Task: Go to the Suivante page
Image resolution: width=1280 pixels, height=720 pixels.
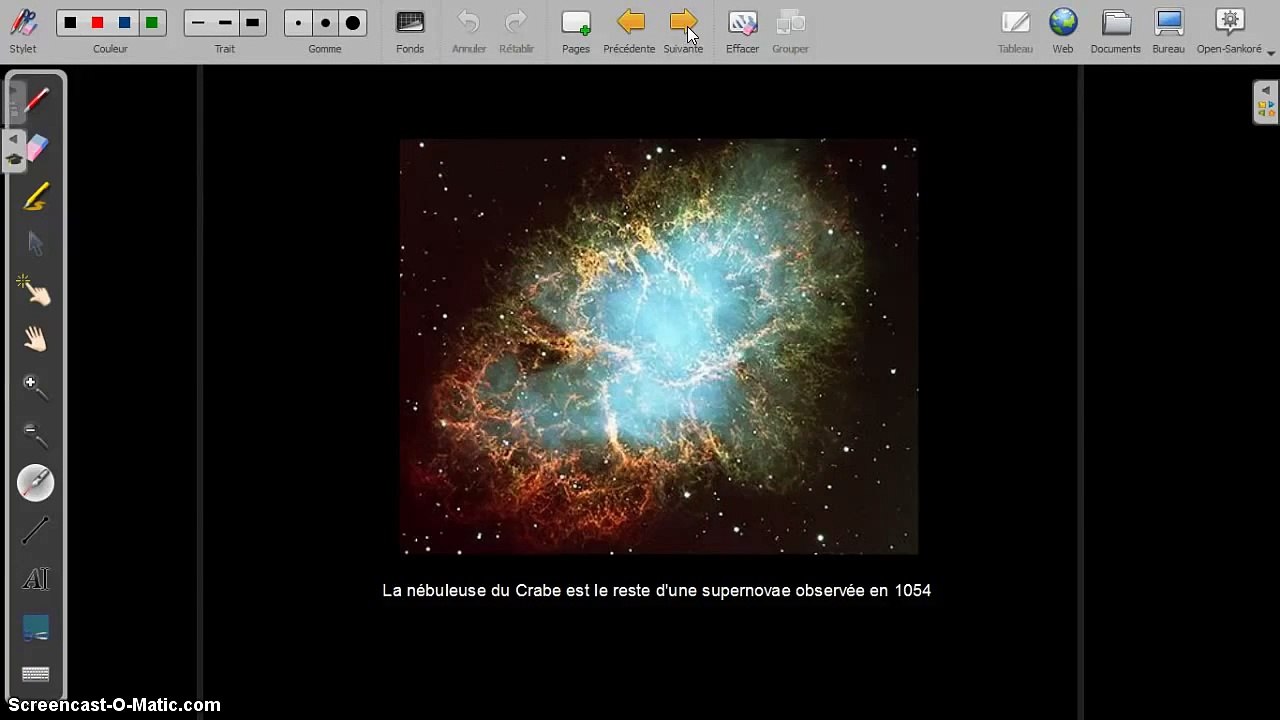Action: coord(683,31)
